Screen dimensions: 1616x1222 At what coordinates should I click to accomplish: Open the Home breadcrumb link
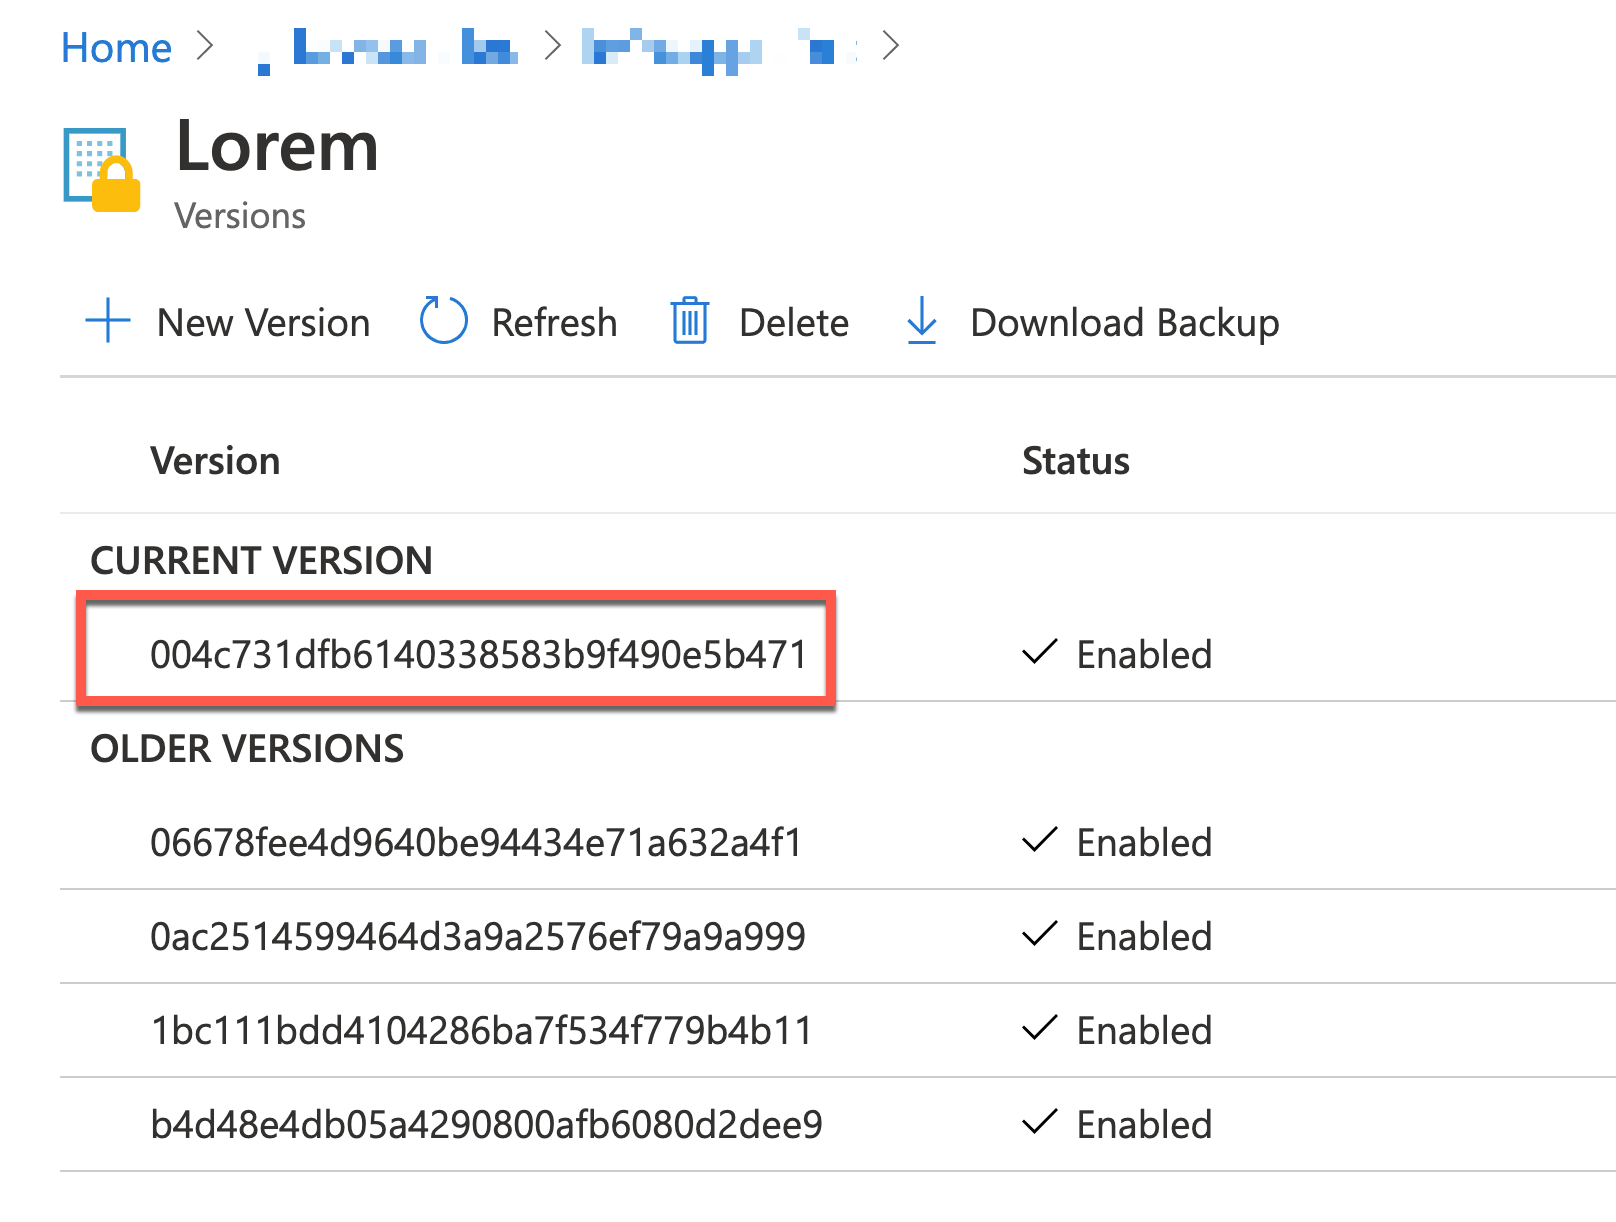tap(116, 46)
